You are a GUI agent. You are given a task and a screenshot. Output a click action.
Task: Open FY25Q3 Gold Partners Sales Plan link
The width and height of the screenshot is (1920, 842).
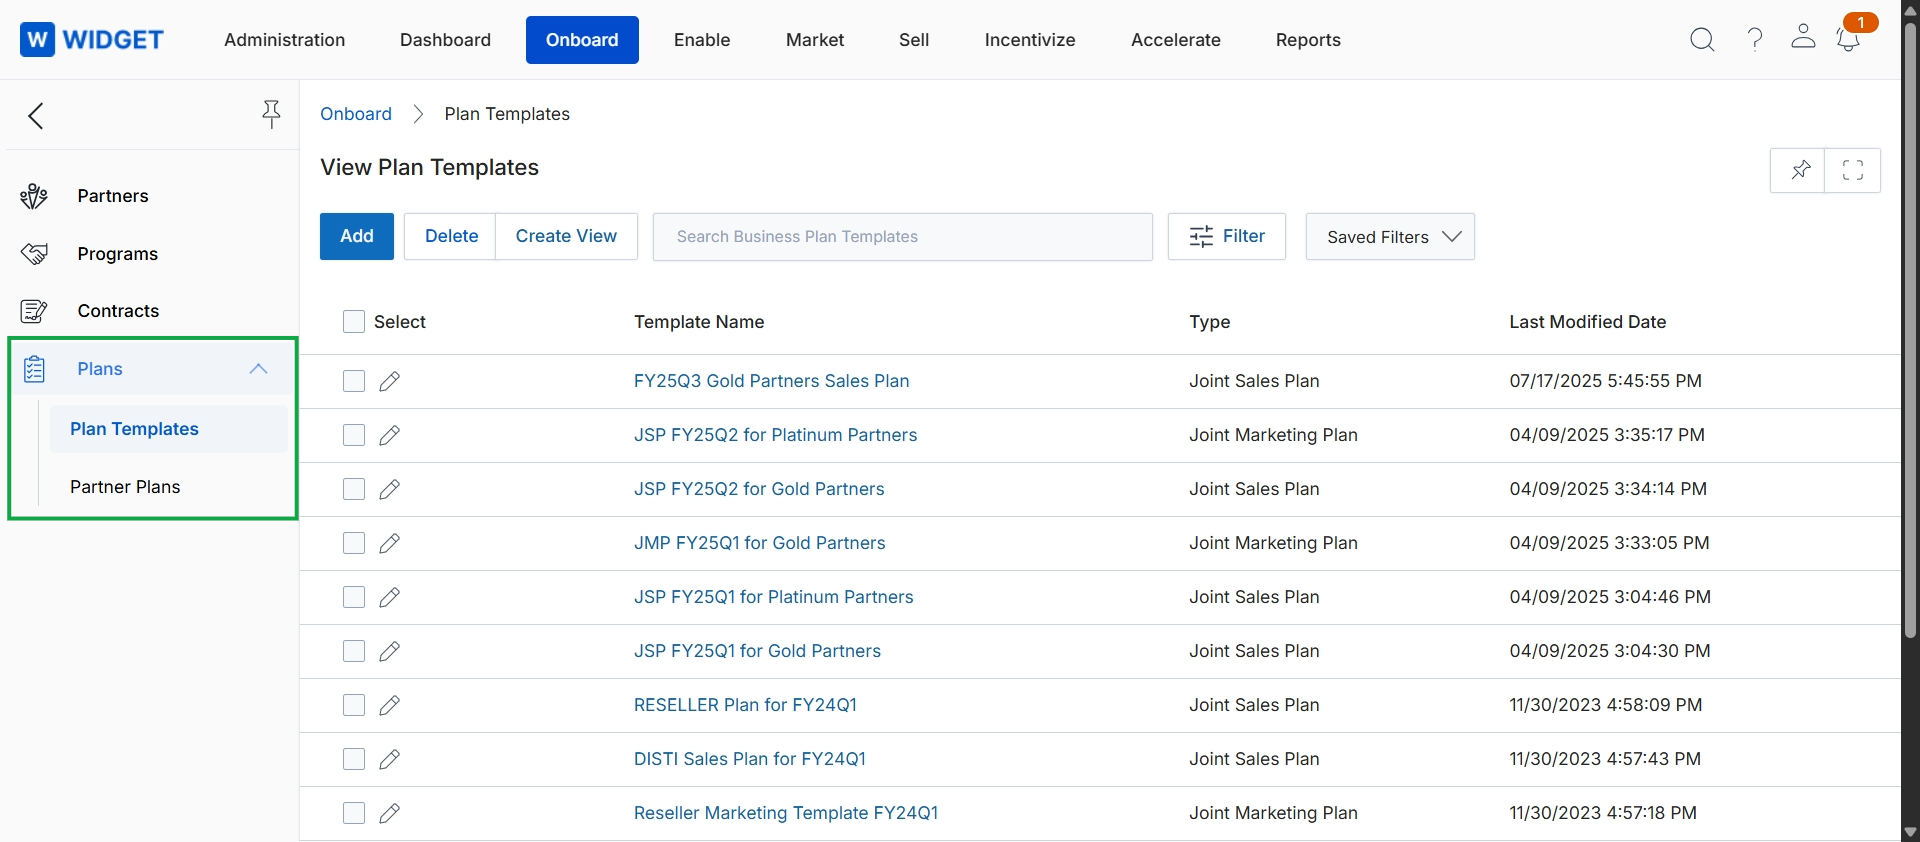click(772, 381)
